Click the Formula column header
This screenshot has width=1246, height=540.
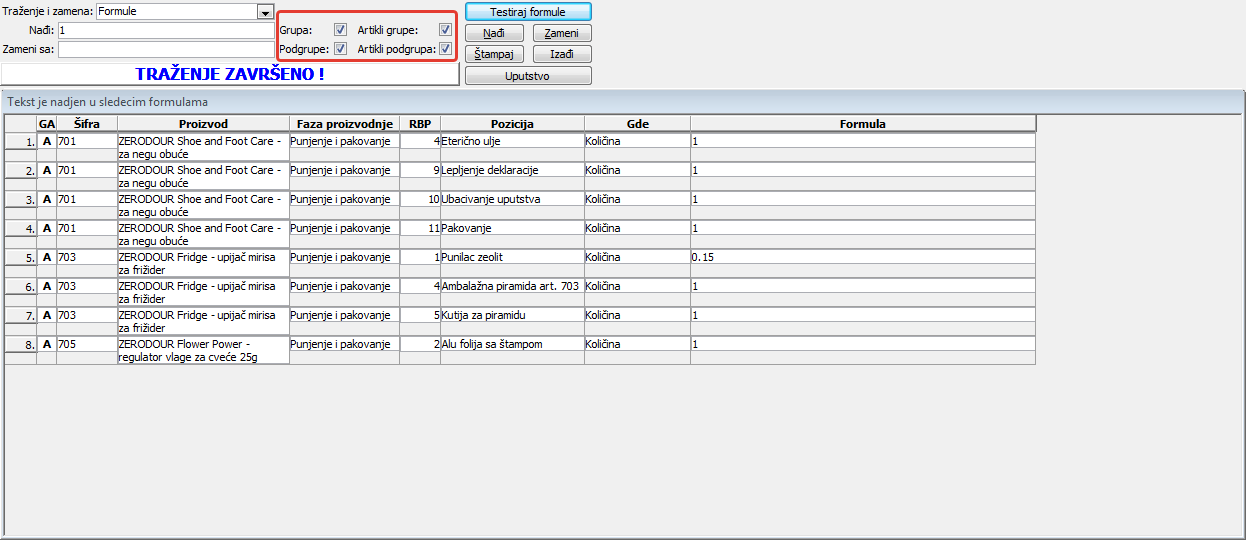862,124
